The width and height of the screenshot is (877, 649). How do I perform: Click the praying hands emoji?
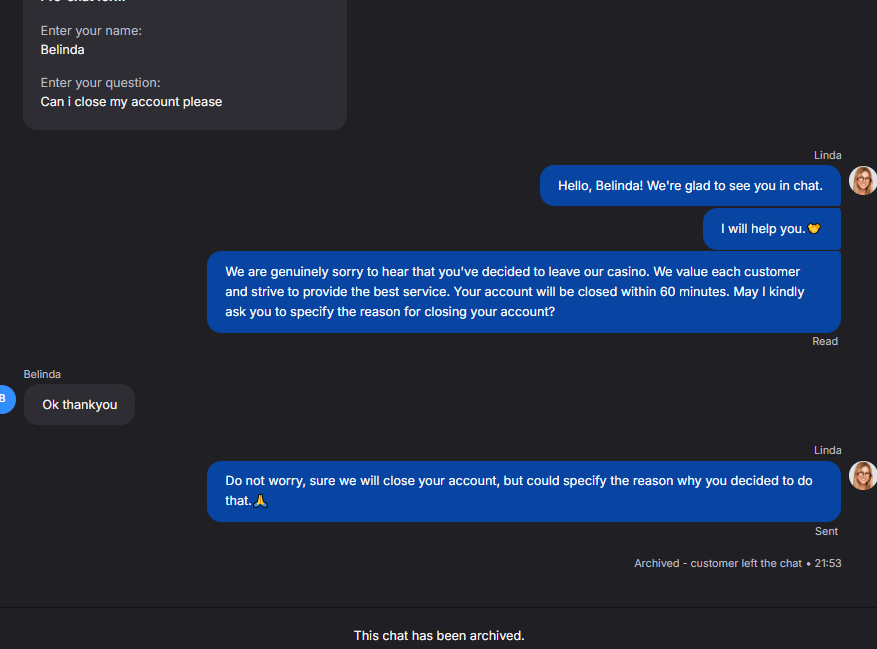261,500
